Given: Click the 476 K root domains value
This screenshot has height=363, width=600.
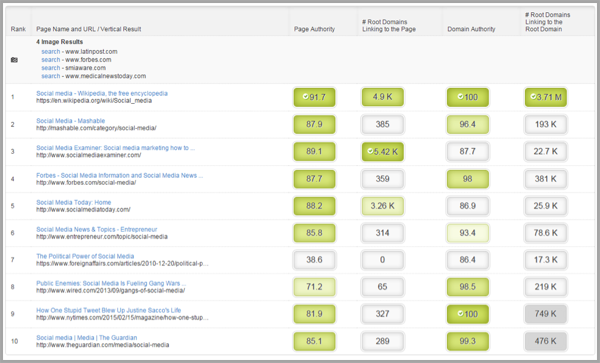Looking at the screenshot, I should [546, 341].
